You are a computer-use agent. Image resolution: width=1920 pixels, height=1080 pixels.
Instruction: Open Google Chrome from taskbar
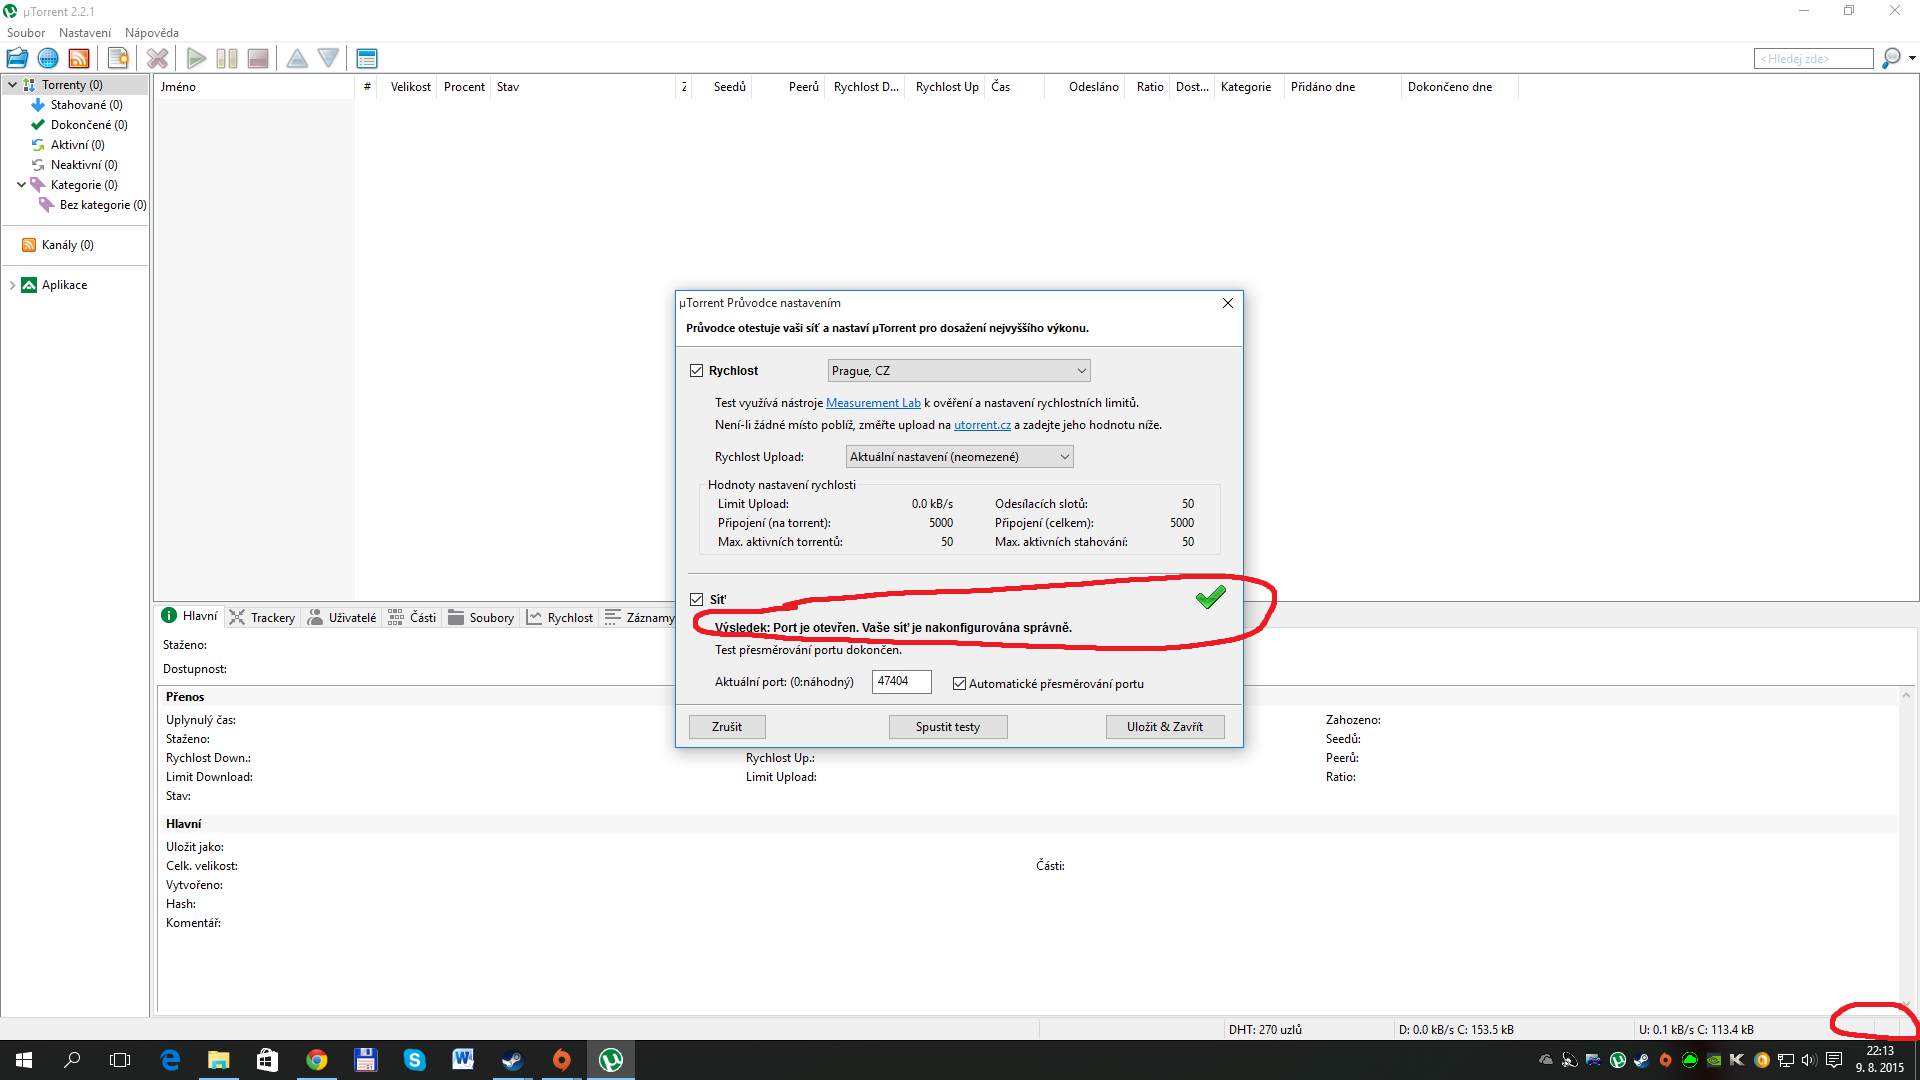click(316, 1060)
